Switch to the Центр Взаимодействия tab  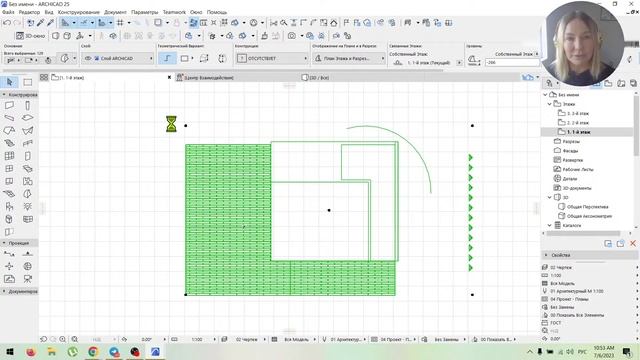click(x=205, y=78)
